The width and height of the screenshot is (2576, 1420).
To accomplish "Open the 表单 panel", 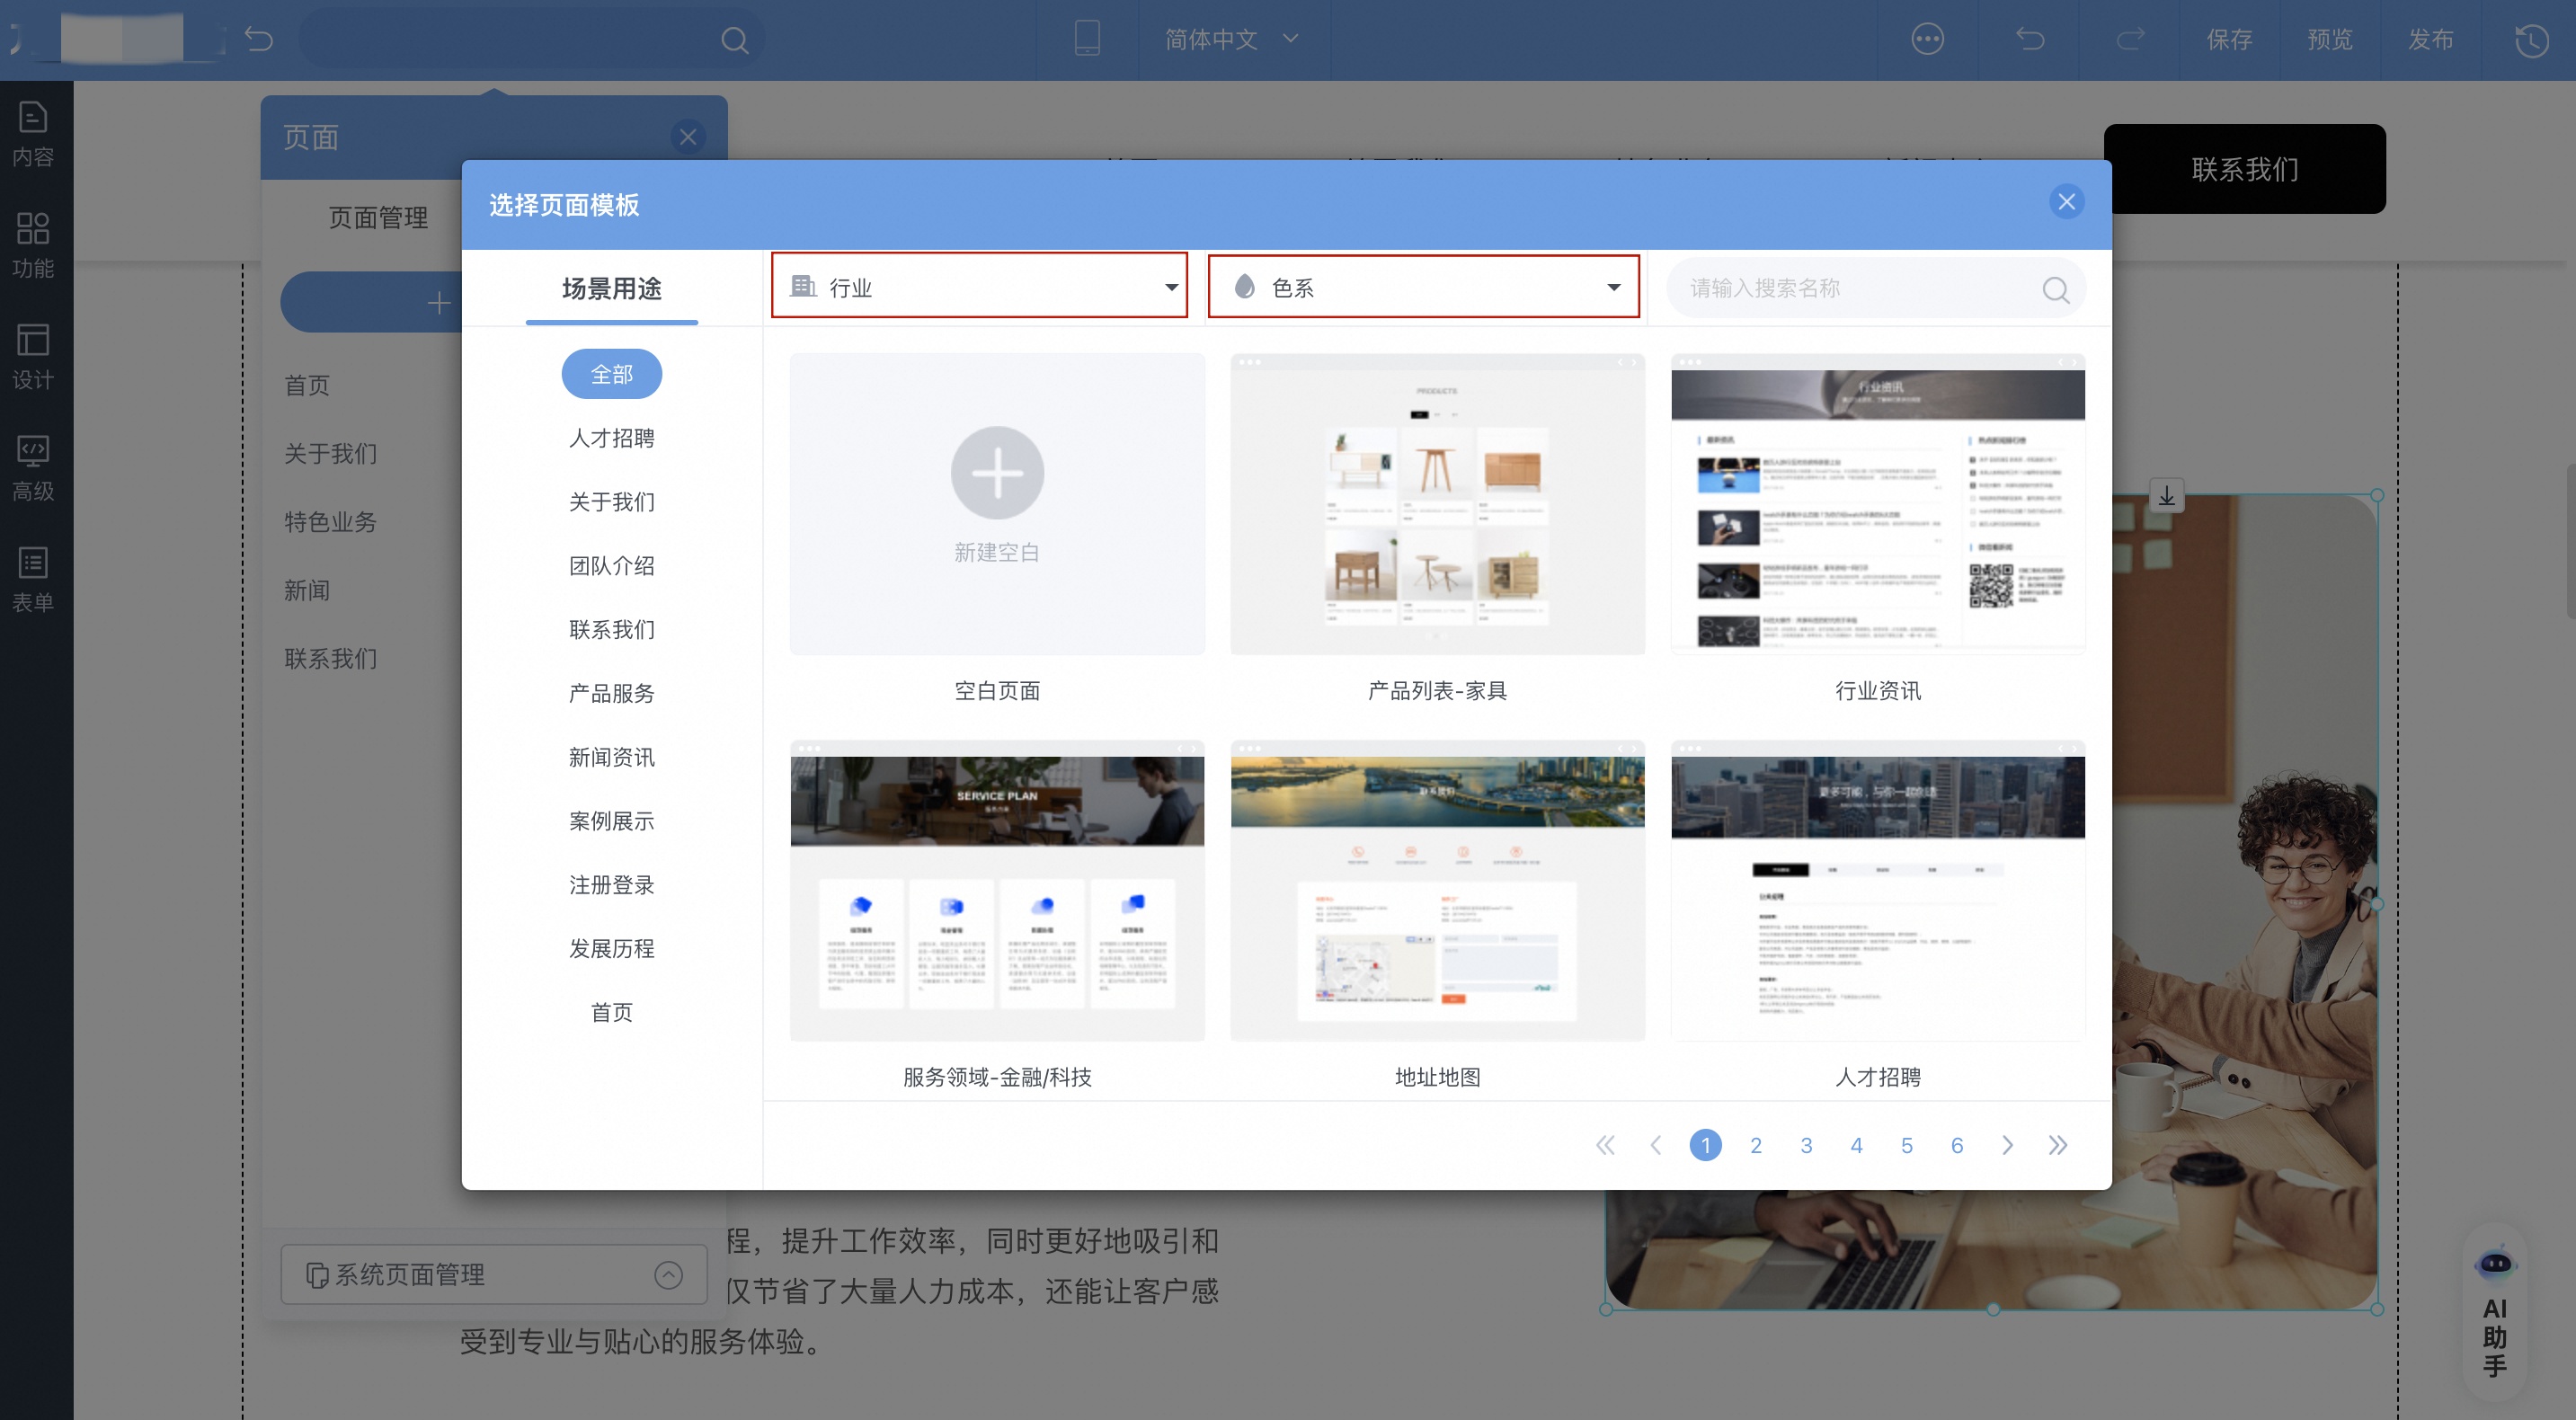I will coord(33,580).
